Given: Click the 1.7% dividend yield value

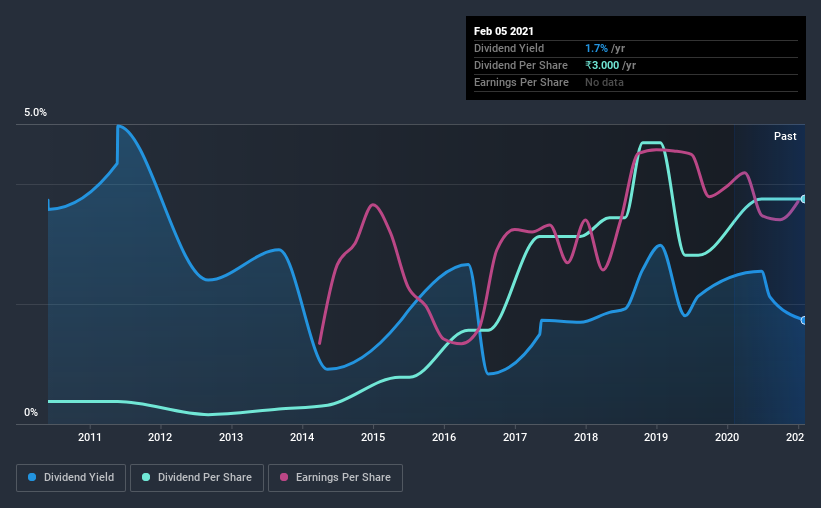Looking at the screenshot, I should [596, 48].
